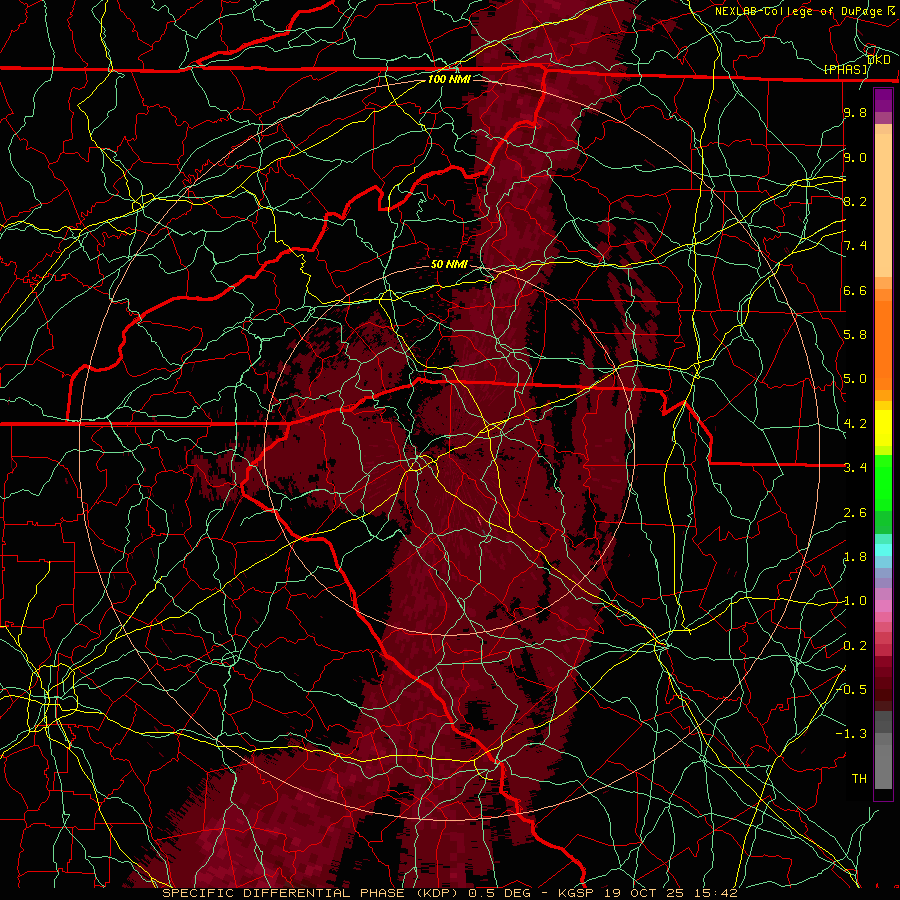The image size is (900, 900).
Task: Click the 1.8 scale value
Action: coord(855,557)
